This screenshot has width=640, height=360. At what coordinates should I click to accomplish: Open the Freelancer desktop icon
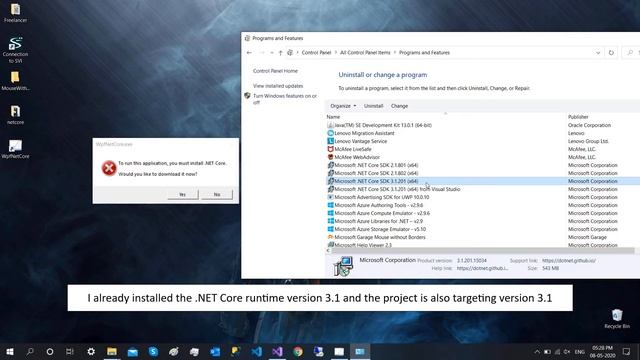pyautogui.click(x=15, y=12)
